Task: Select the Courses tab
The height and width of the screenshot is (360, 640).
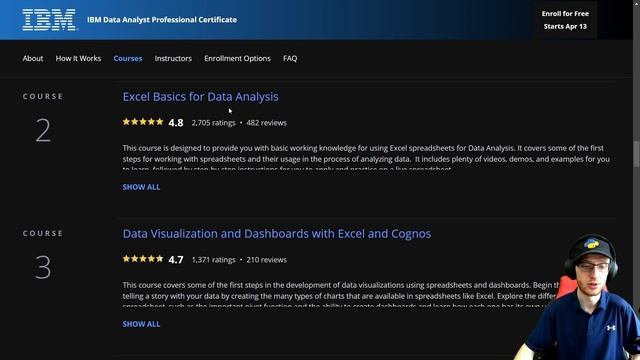Action: click(x=128, y=58)
